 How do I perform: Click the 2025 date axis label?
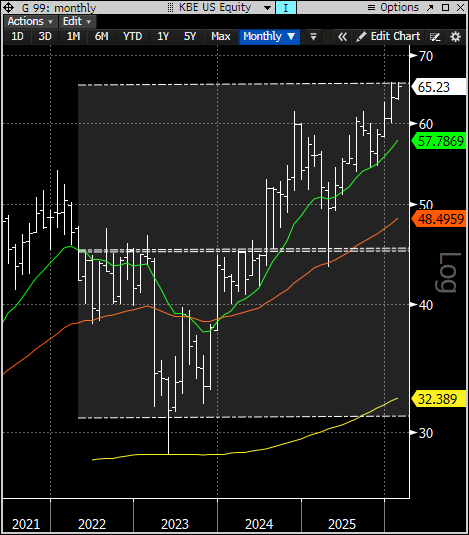[342, 524]
